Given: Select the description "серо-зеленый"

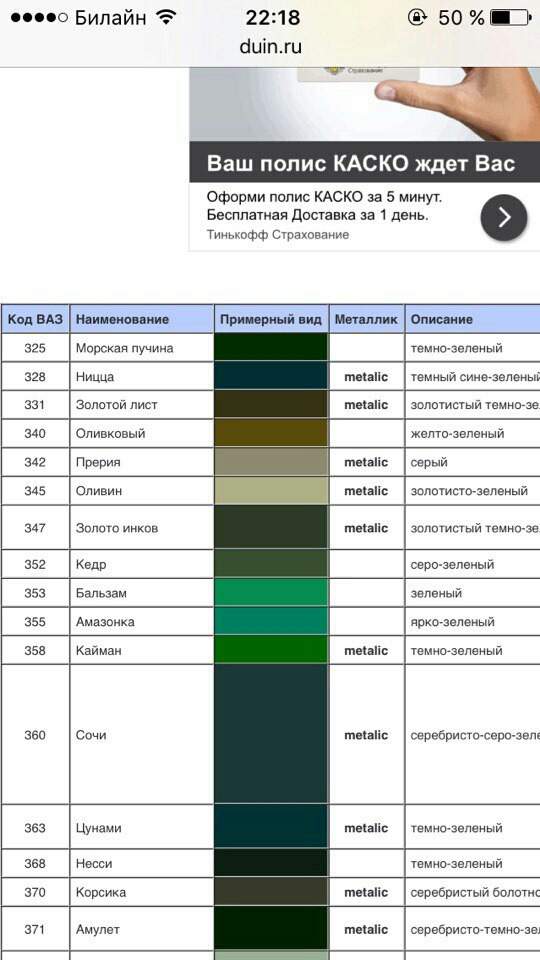Looking at the screenshot, I should click(x=452, y=564).
